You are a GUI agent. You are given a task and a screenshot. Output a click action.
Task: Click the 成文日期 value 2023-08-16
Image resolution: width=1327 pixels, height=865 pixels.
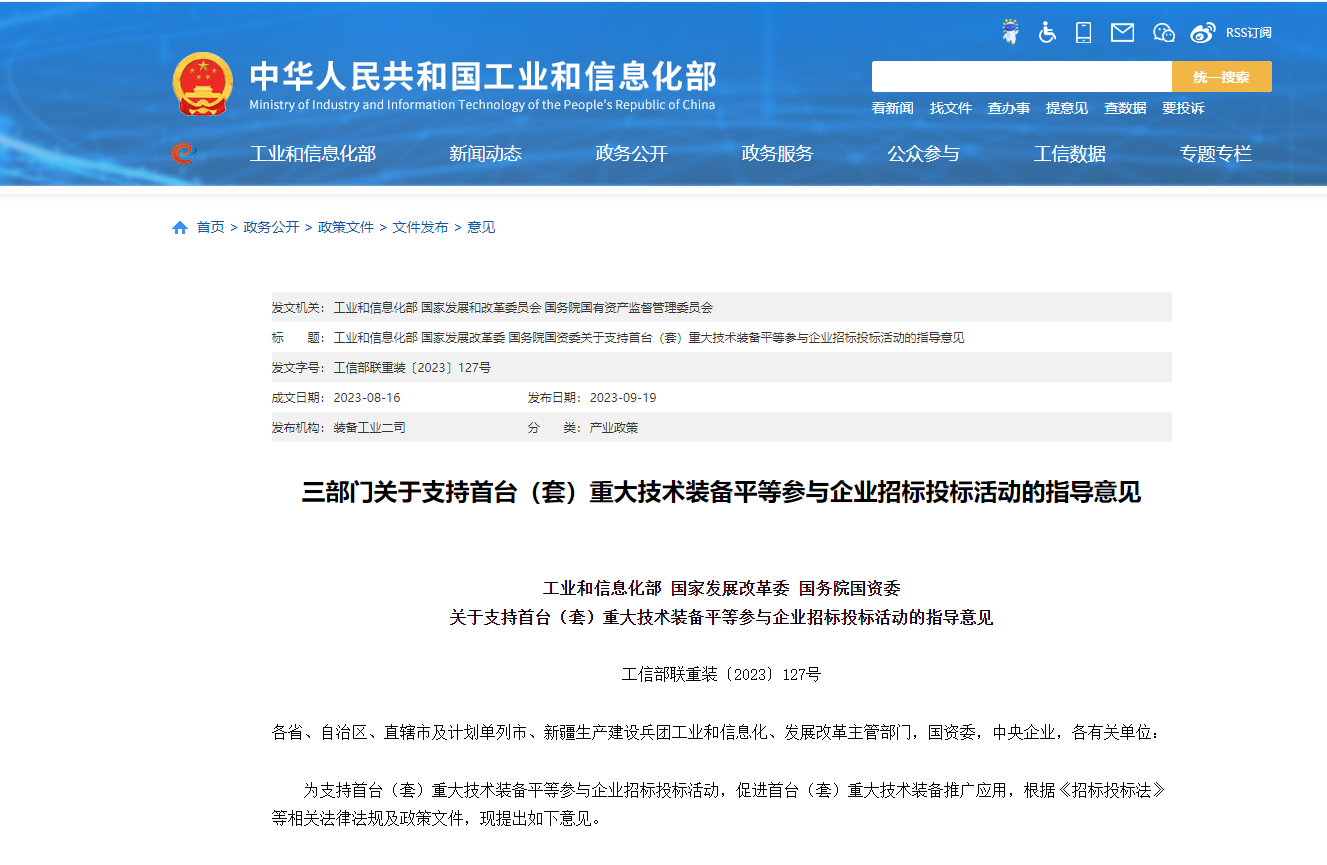pyautogui.click(x=367, y=398)
